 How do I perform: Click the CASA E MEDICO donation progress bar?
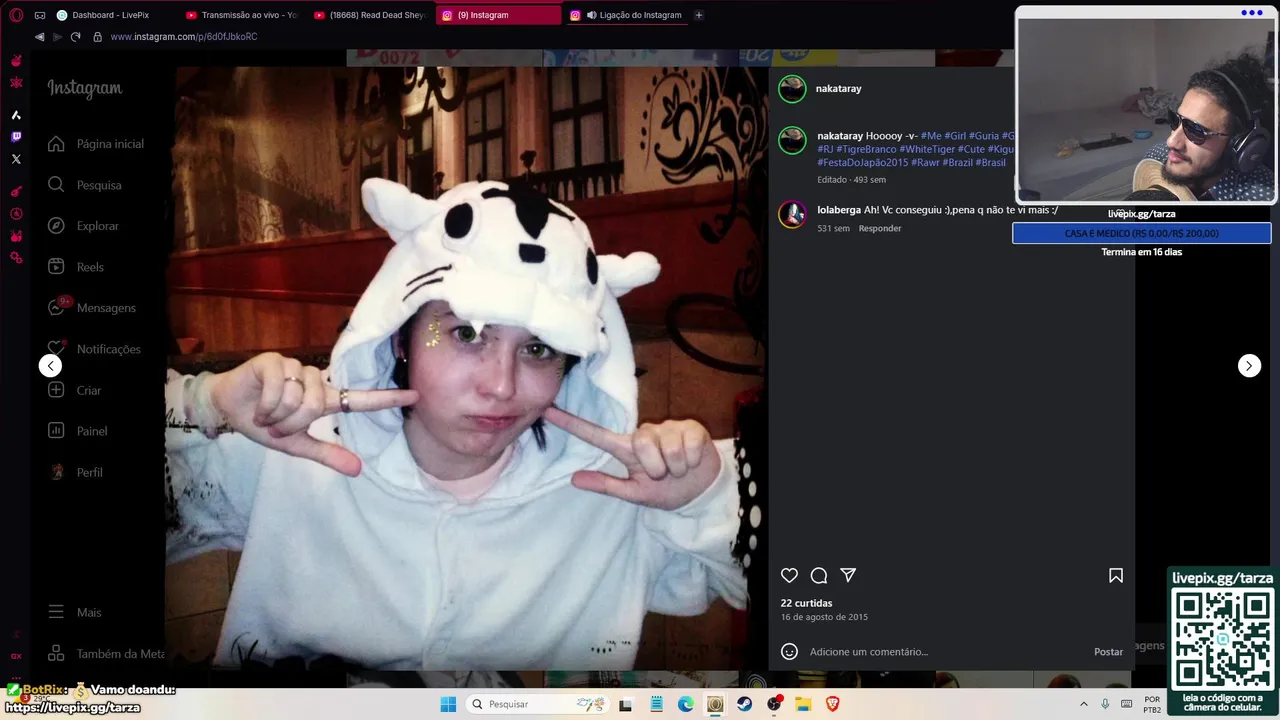pos(1142,233)
